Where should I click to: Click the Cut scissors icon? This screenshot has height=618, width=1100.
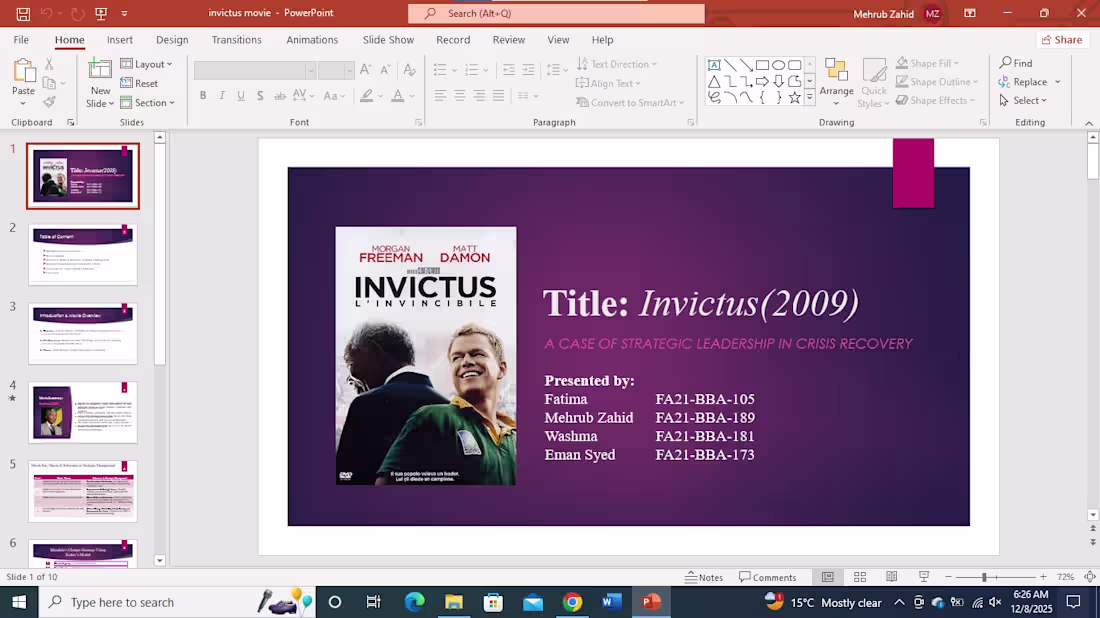pos(49,64)
